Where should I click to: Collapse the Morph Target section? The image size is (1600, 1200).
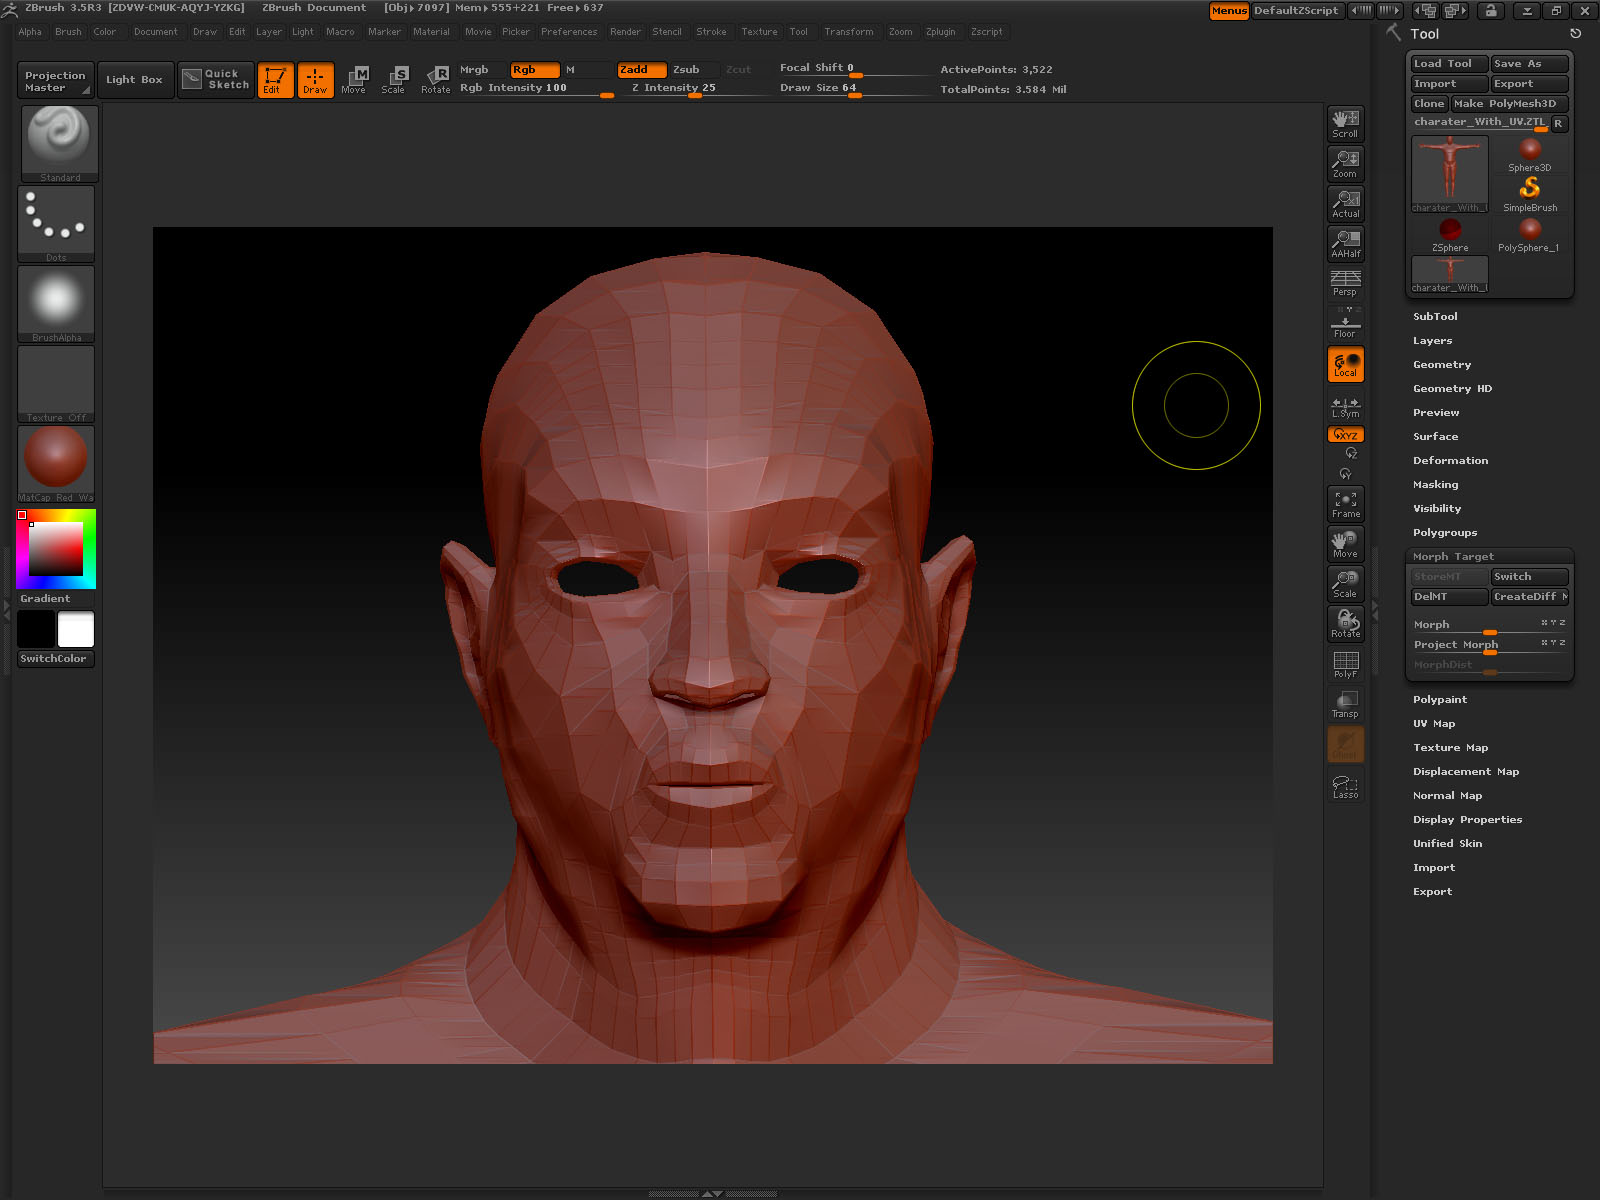point(1453,556)
